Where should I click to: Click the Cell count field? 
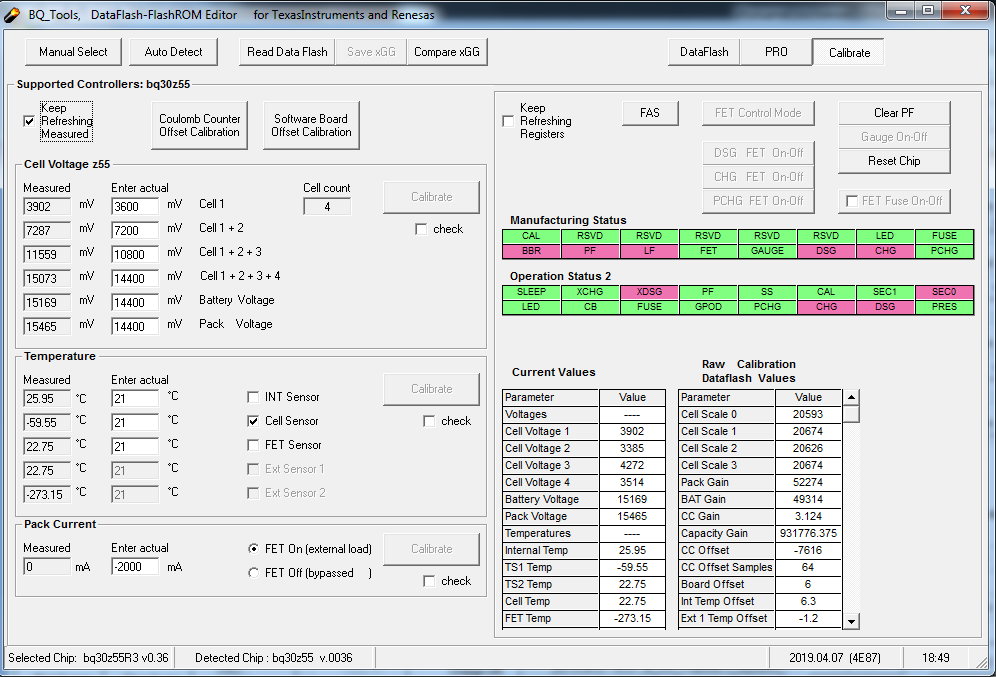(x=327, y=206)
